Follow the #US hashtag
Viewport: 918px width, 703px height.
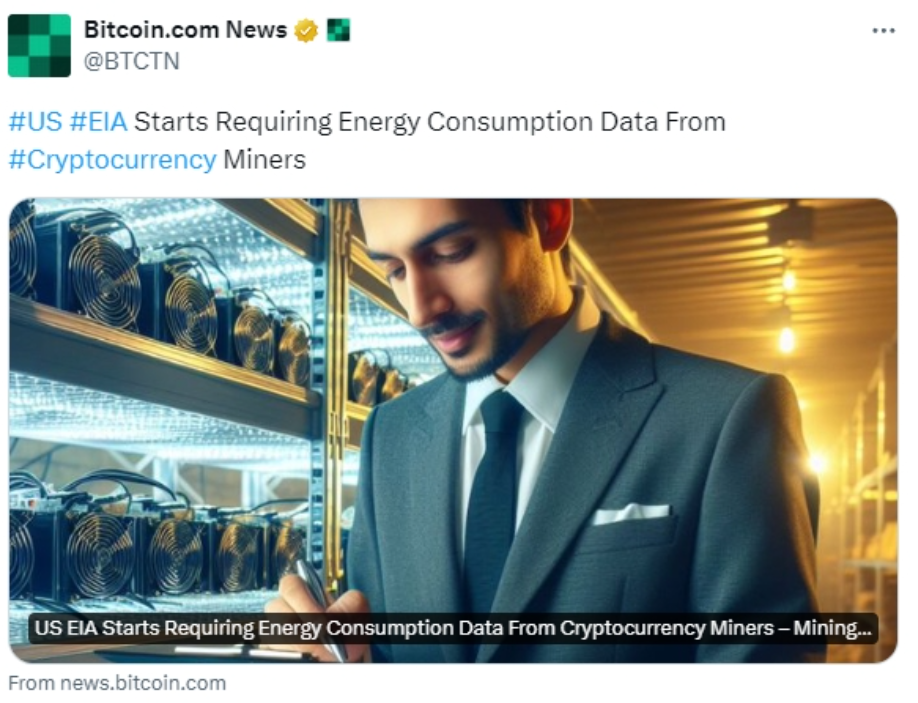coord(35,122)
